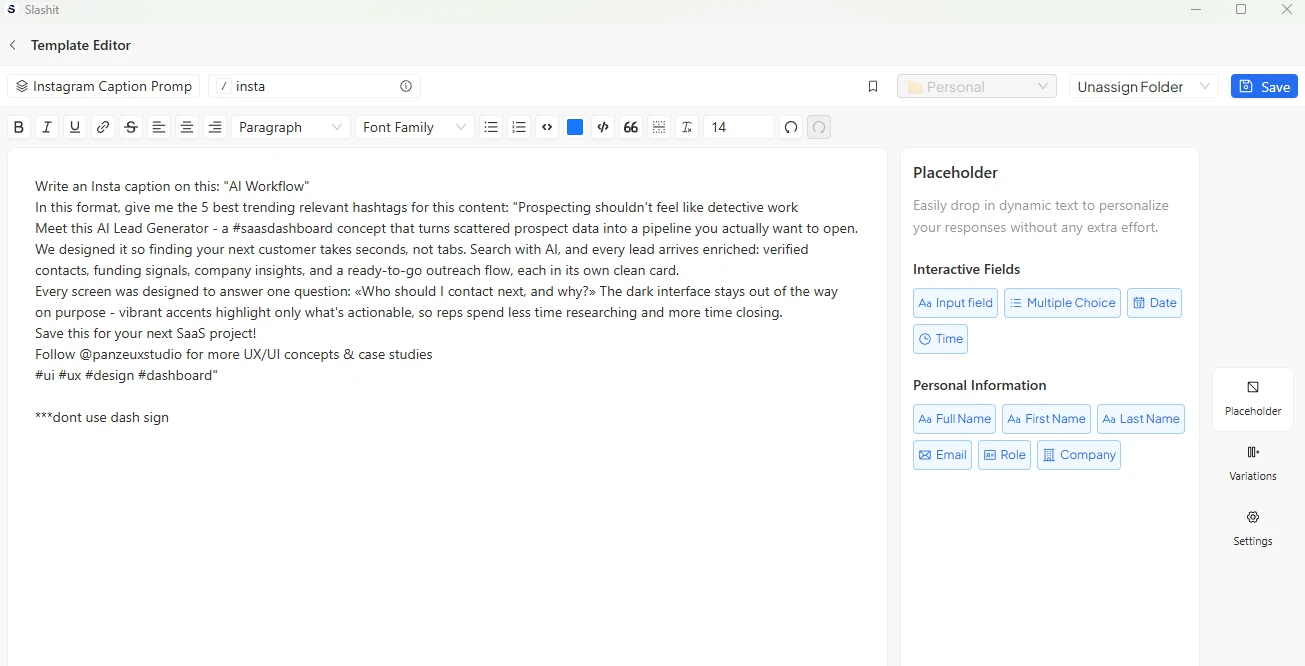Viewport: 1305px width, 666px height.
Task: Save the template
Action: (1264, 87)
